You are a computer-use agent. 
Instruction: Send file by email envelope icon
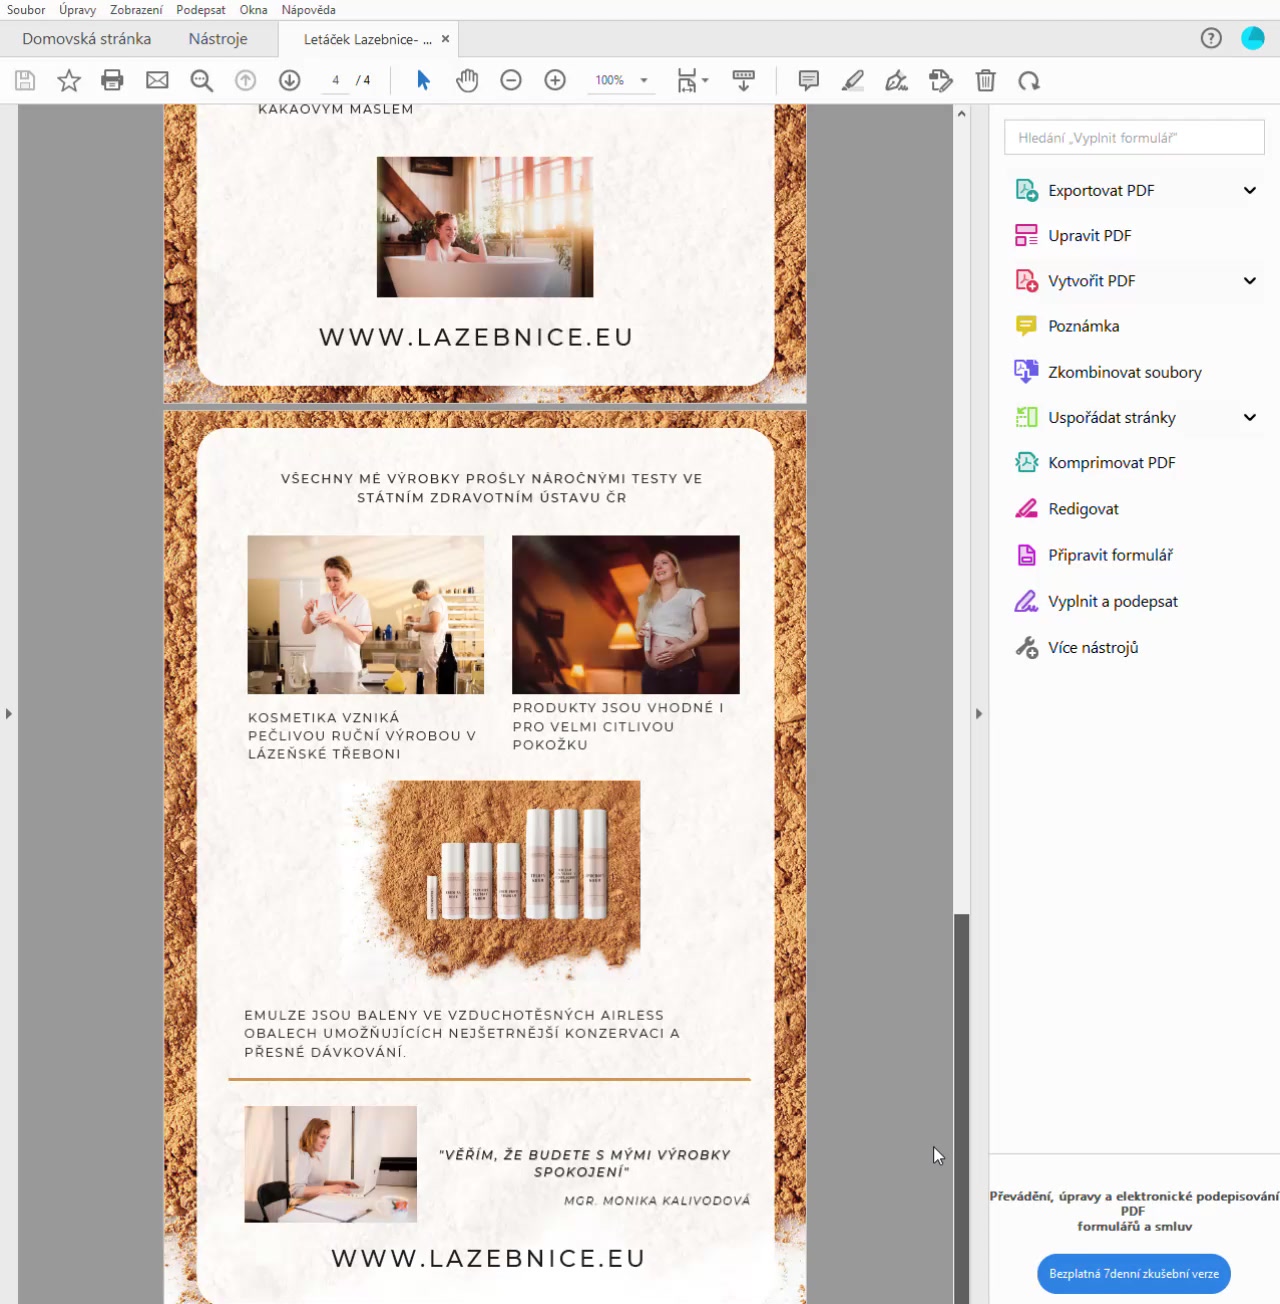(157, 81)
